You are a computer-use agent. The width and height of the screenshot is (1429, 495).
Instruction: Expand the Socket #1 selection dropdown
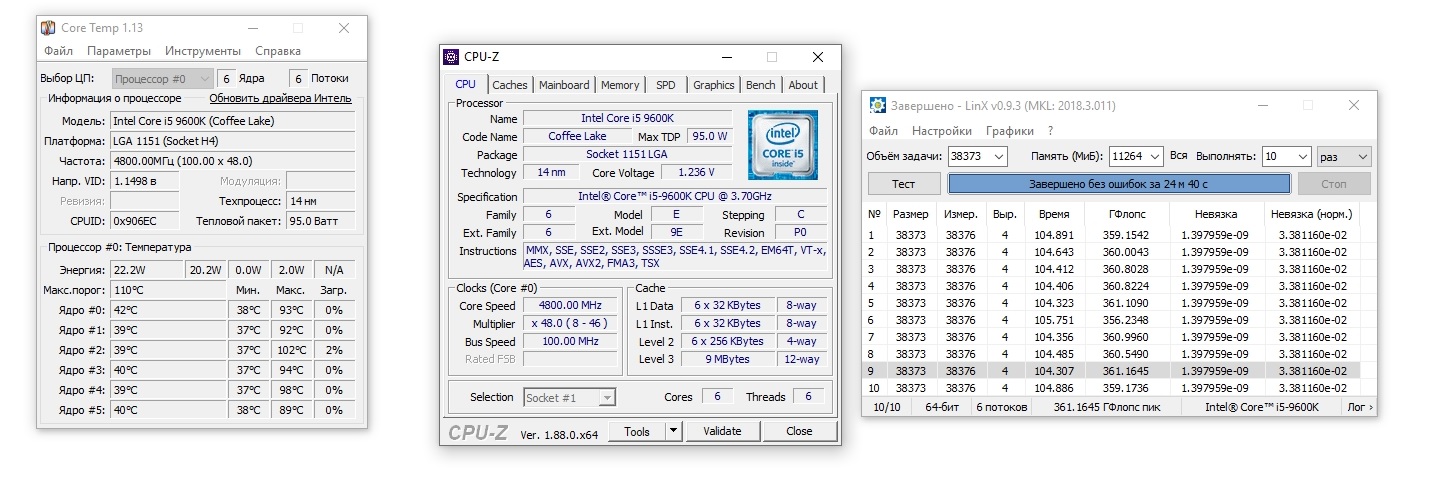[569, 398]
